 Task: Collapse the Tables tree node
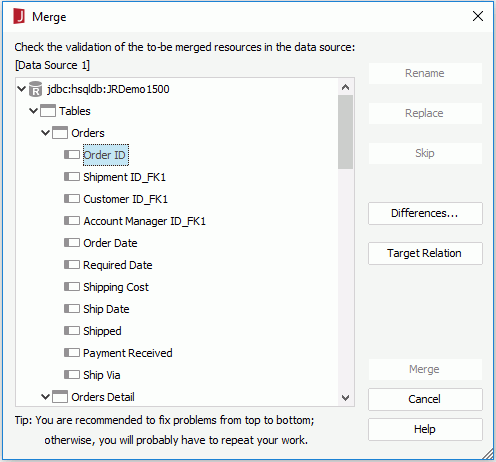[x=33, y=111]
